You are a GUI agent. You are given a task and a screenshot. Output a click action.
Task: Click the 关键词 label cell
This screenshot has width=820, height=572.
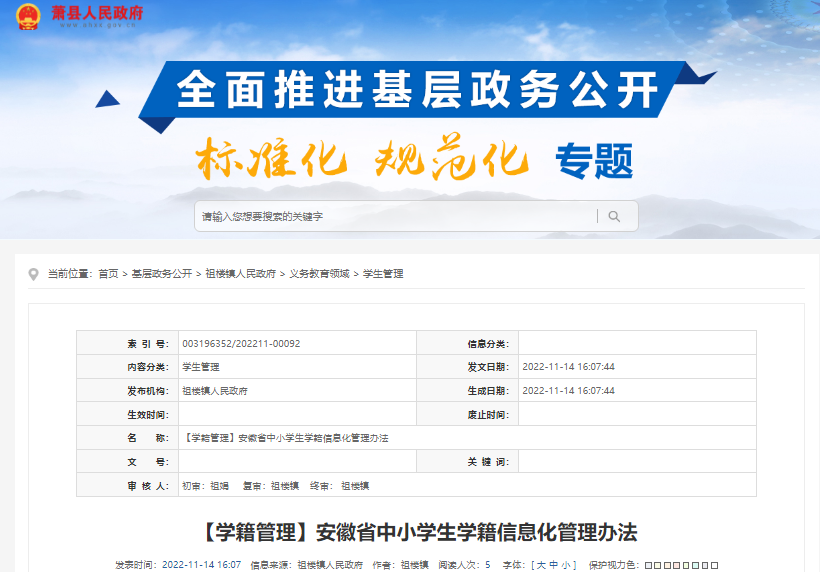[468, 462]
